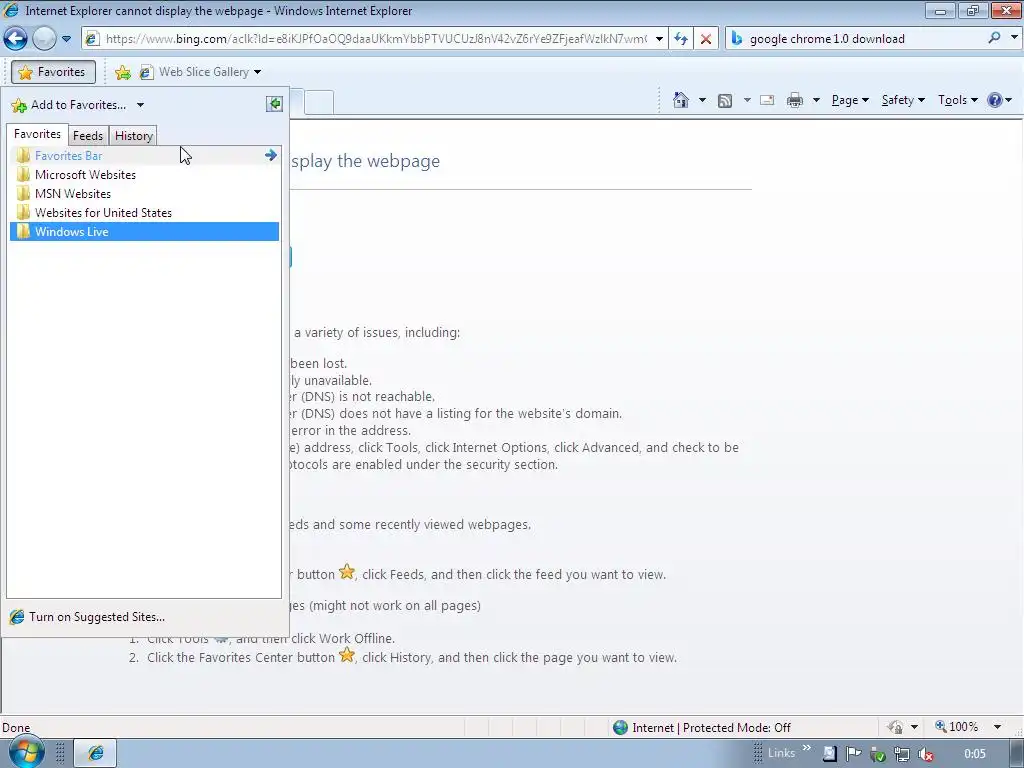This screenshot has height=768, width=1024.
Task: Click Internet Explorer taskbar button
Action: click(95, 753)
